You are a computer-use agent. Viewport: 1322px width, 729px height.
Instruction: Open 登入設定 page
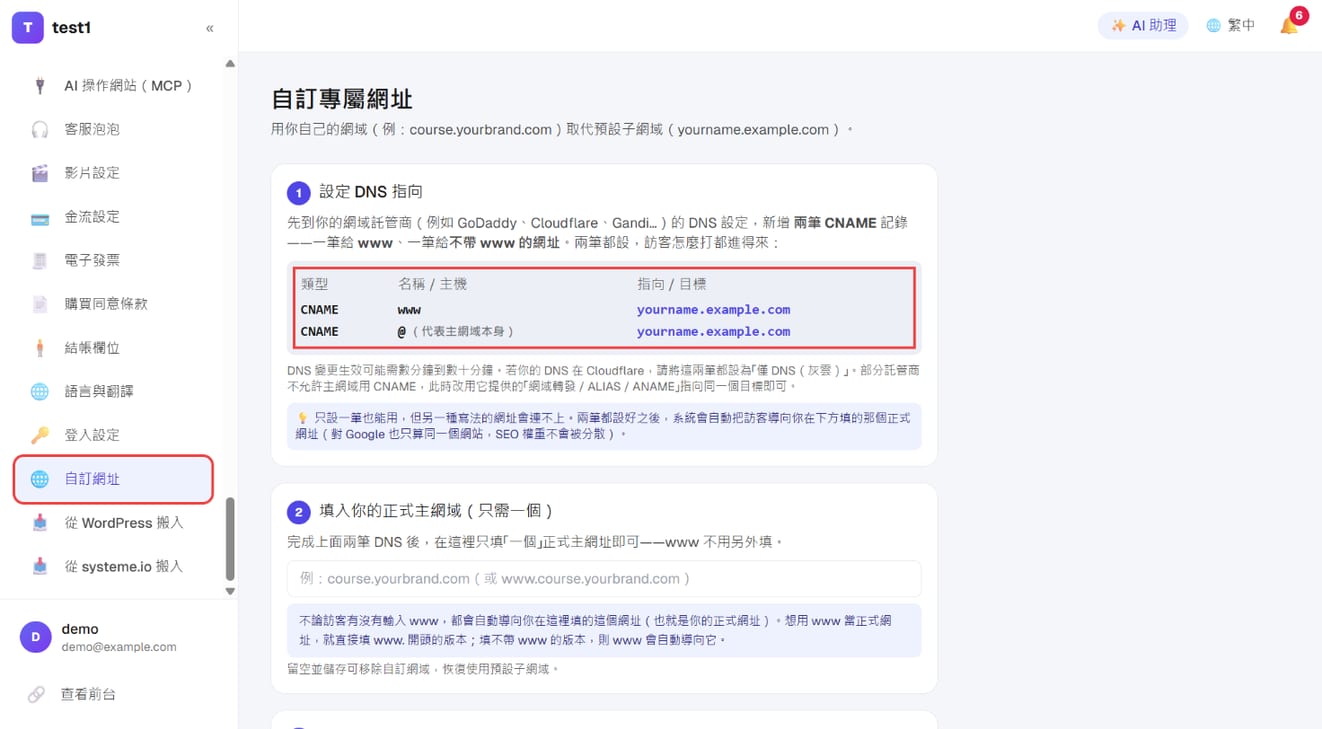113,435
